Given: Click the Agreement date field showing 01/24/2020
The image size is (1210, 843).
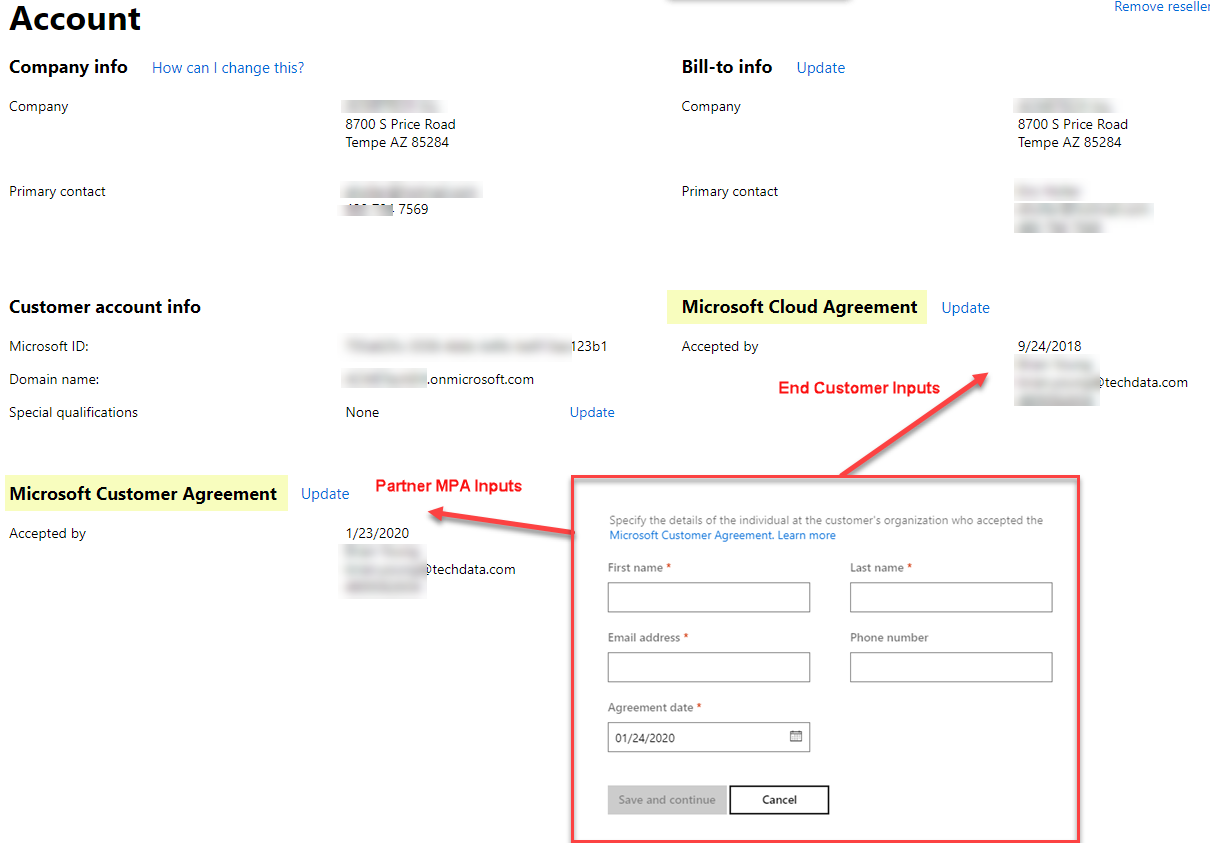Looking at the screenshot, I should coord(709,737).
